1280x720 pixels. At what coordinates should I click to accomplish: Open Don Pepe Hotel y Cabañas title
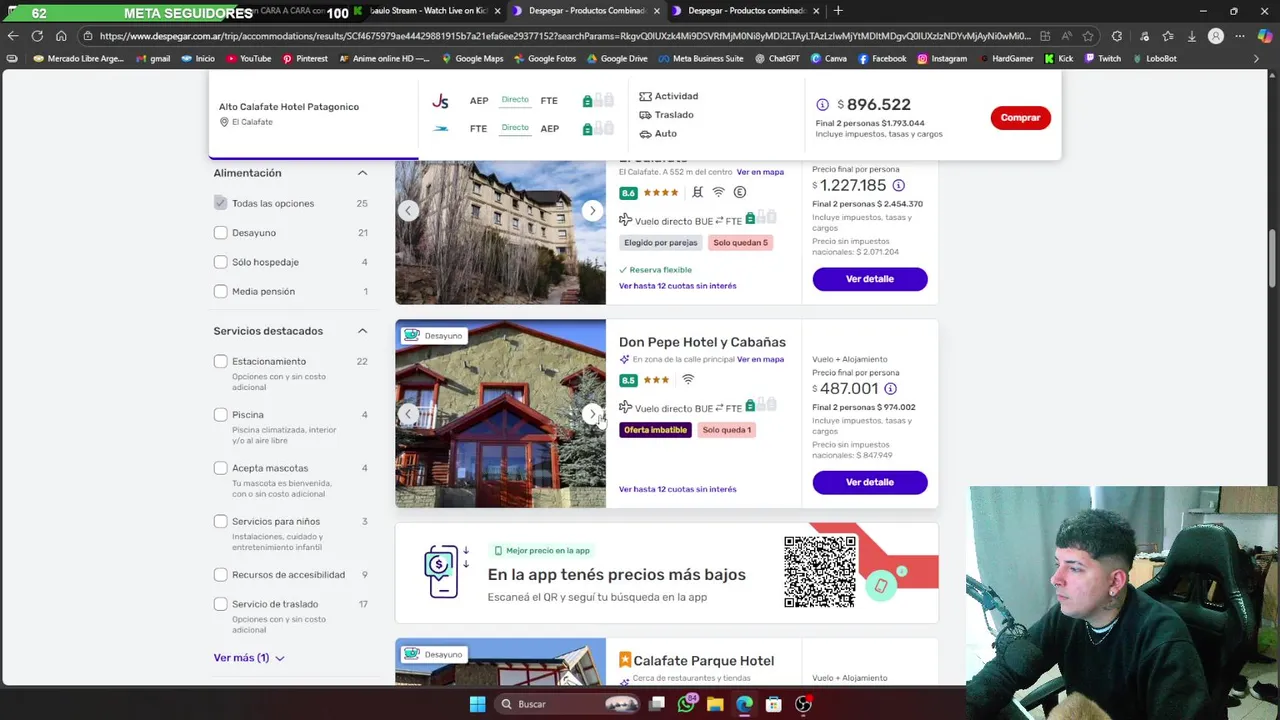point(702,342)
